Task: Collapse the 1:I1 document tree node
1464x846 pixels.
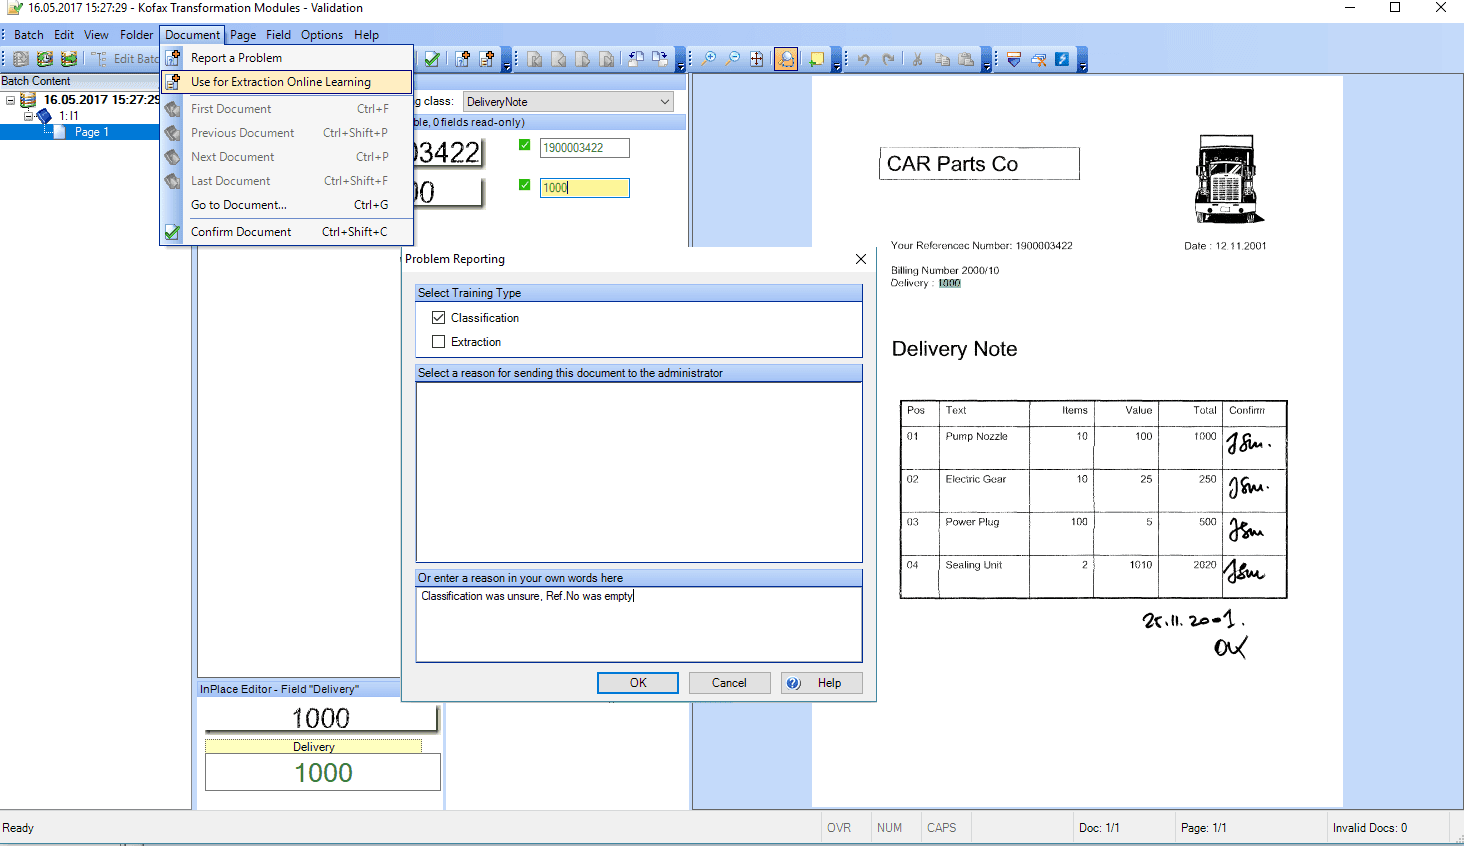Action: pyautogui.click(x=29, y=116)
